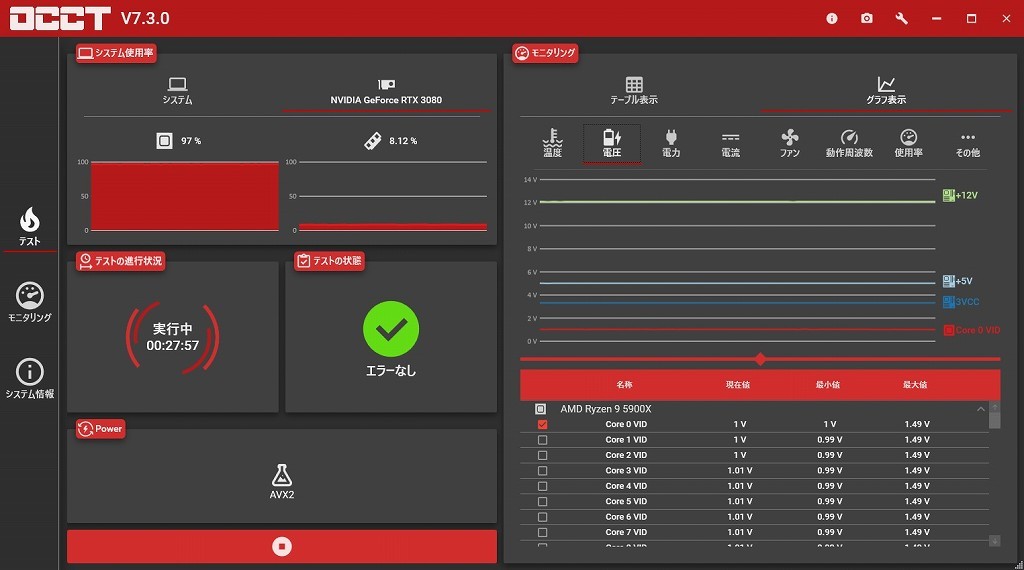Switch to NVIDIA GeForce RTX 3080 tab
1024x570 pixels.
tap(386, 93)
